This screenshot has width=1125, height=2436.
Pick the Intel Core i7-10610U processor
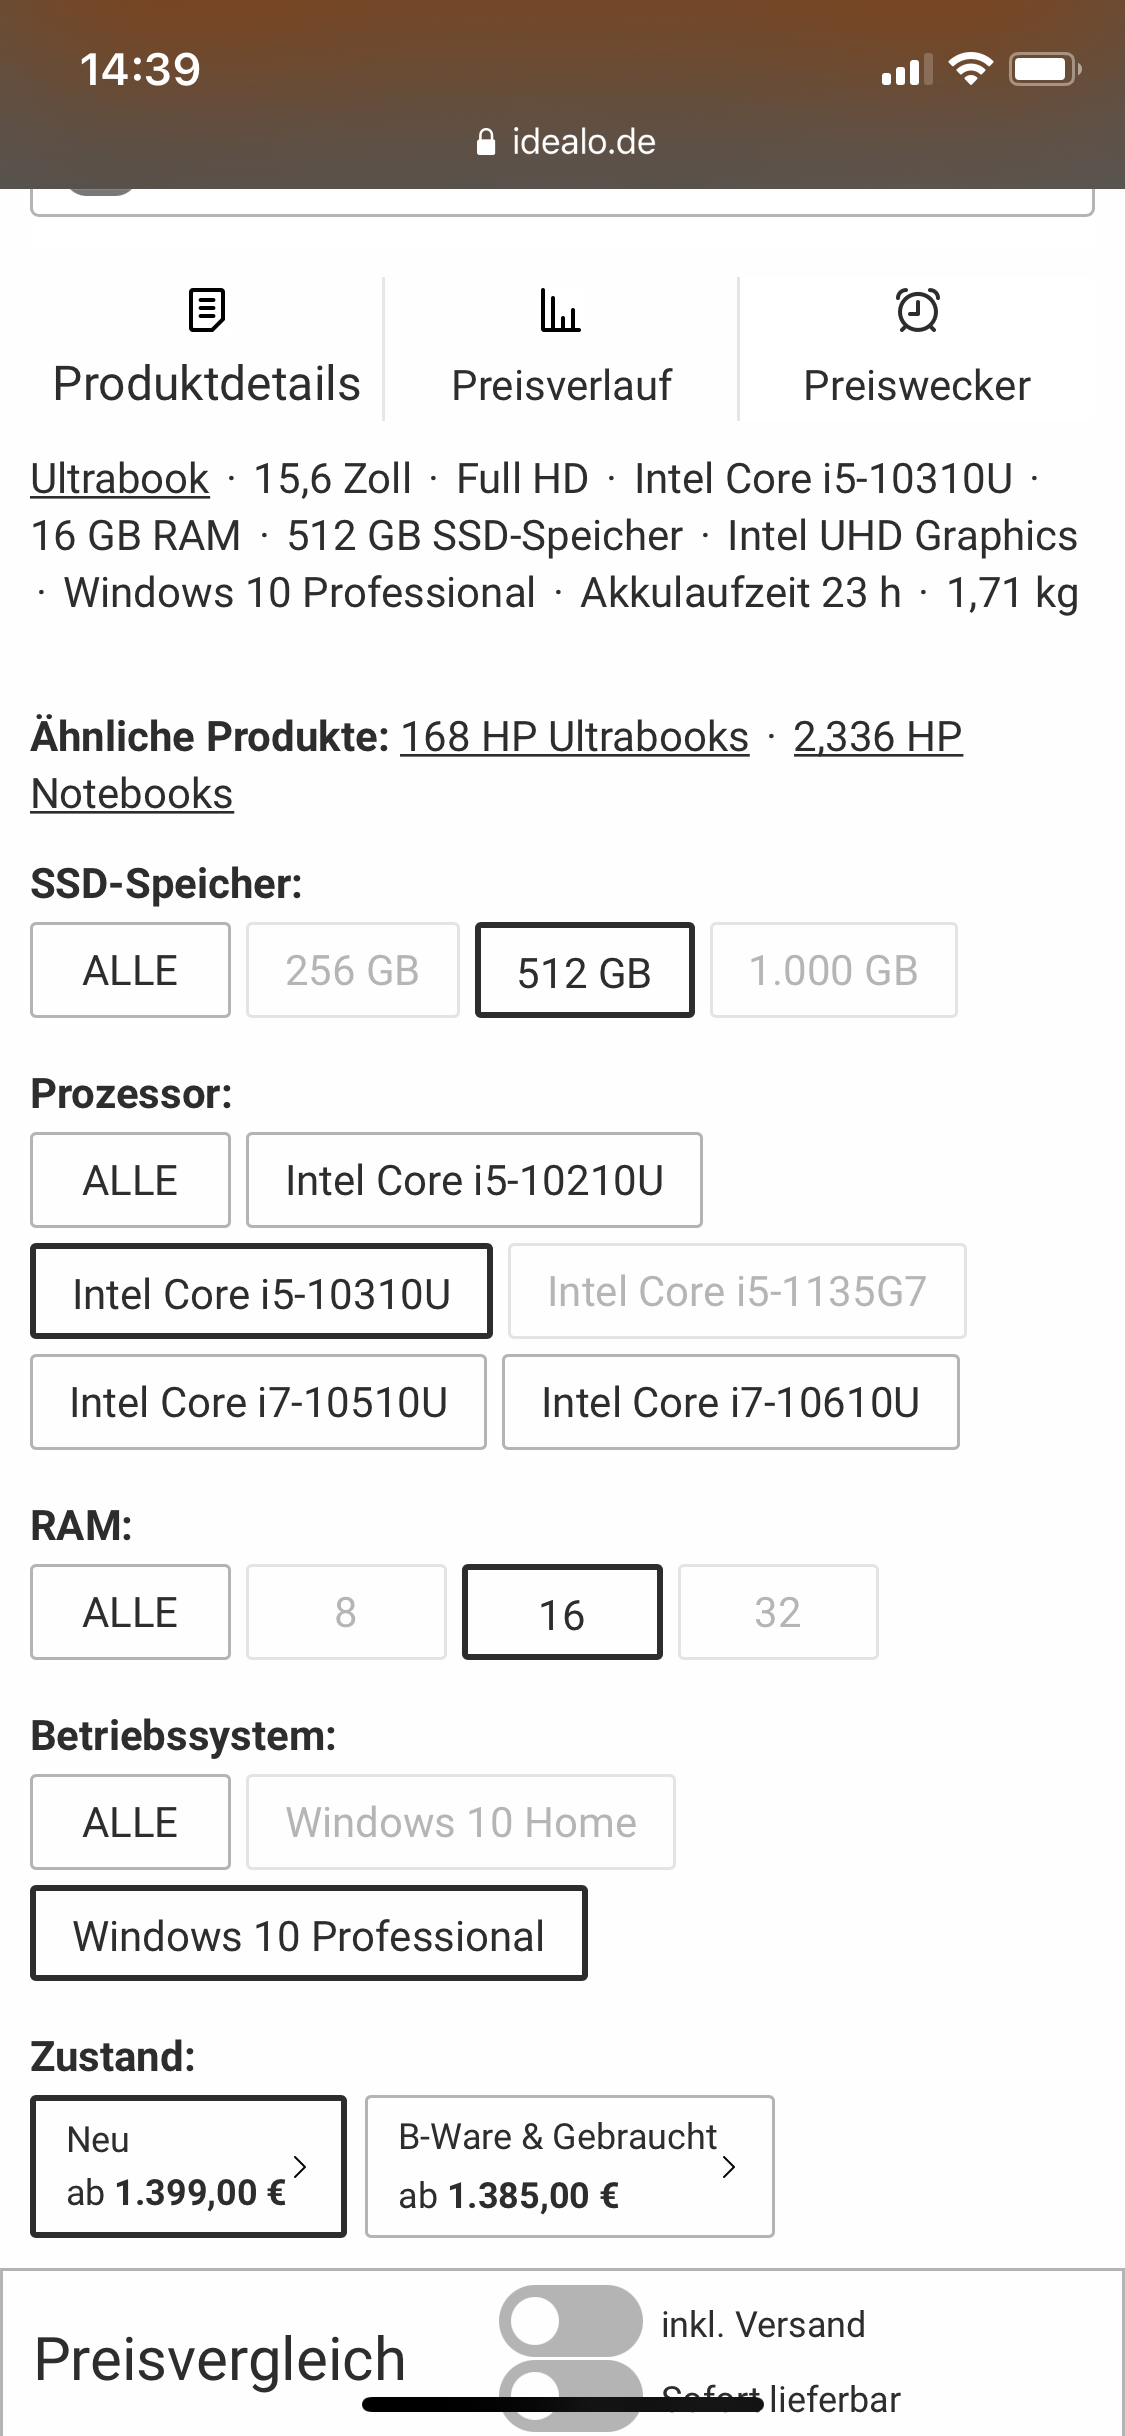(730, 1402)
